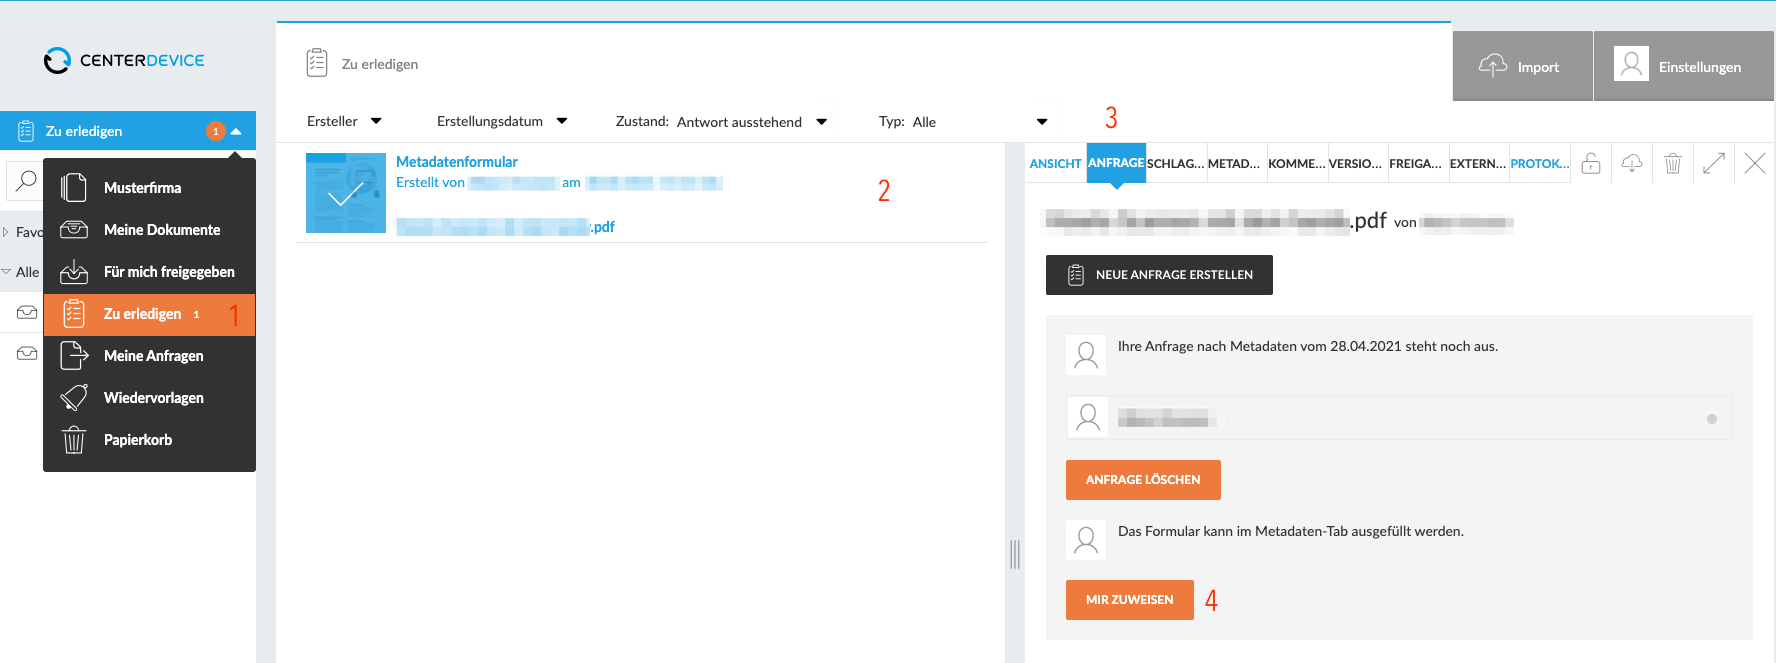The width and height of the screenshot is (1776, 663).
Task: Click the Import cloud upload icon
Action: coord(1493,66)
